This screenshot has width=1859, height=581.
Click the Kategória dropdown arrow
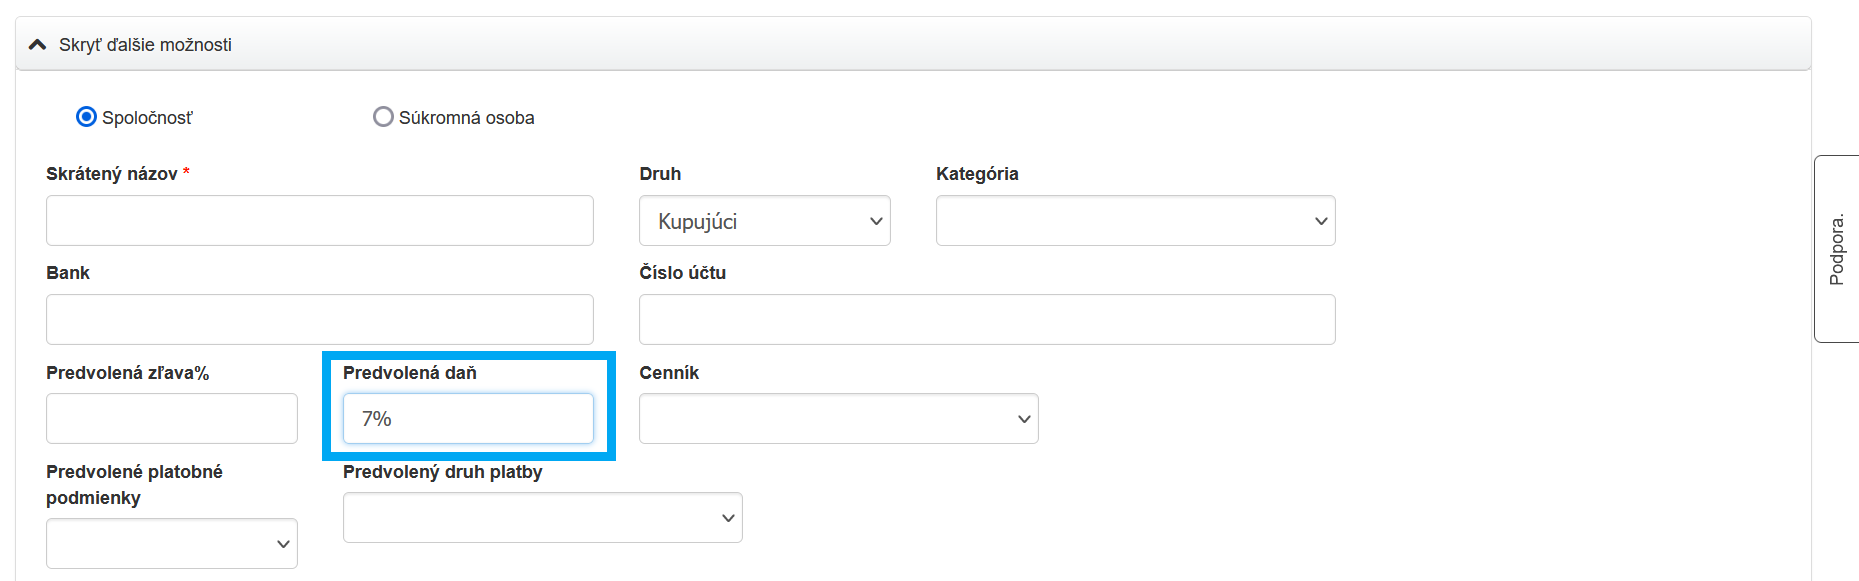point(1321,221)
